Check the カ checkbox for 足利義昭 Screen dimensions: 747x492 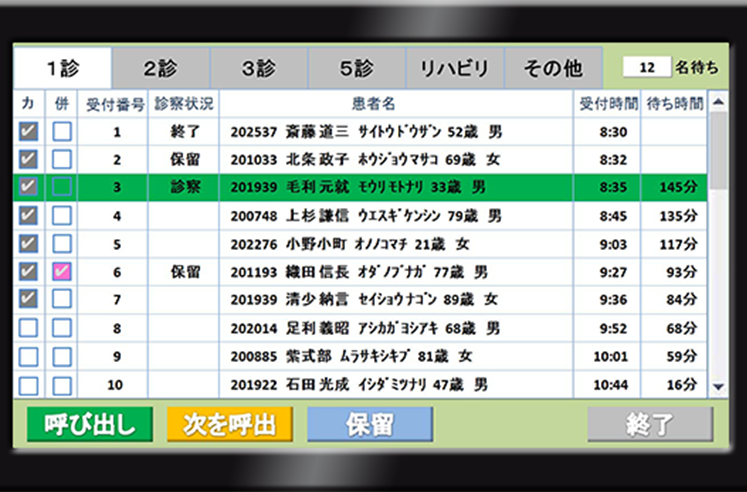coord(28,328)
